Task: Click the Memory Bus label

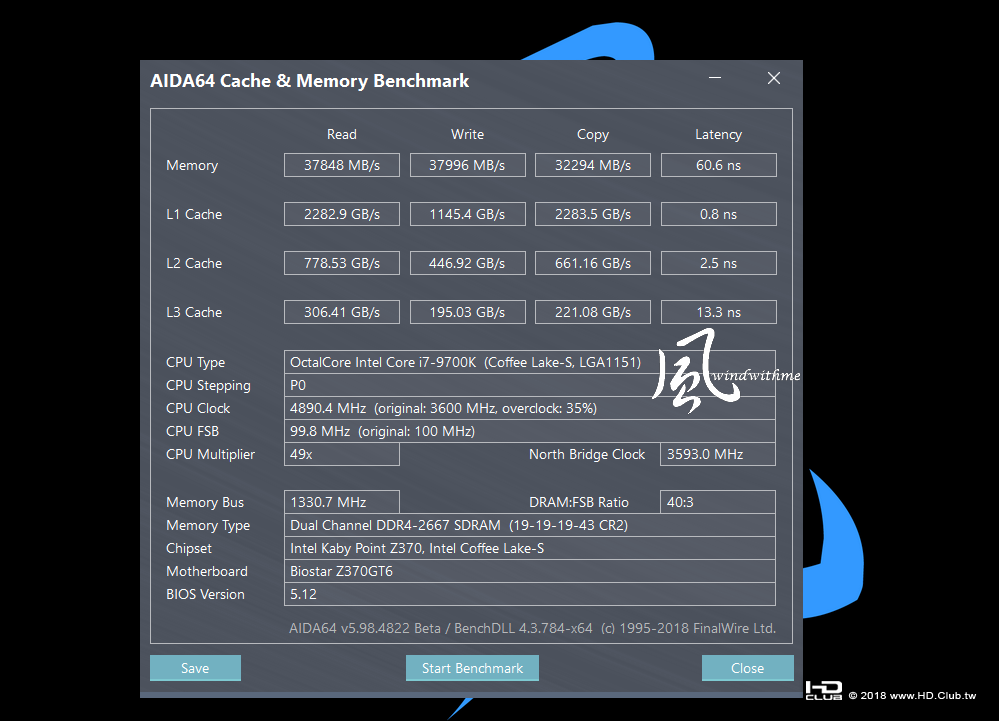Action: point(205,503)
